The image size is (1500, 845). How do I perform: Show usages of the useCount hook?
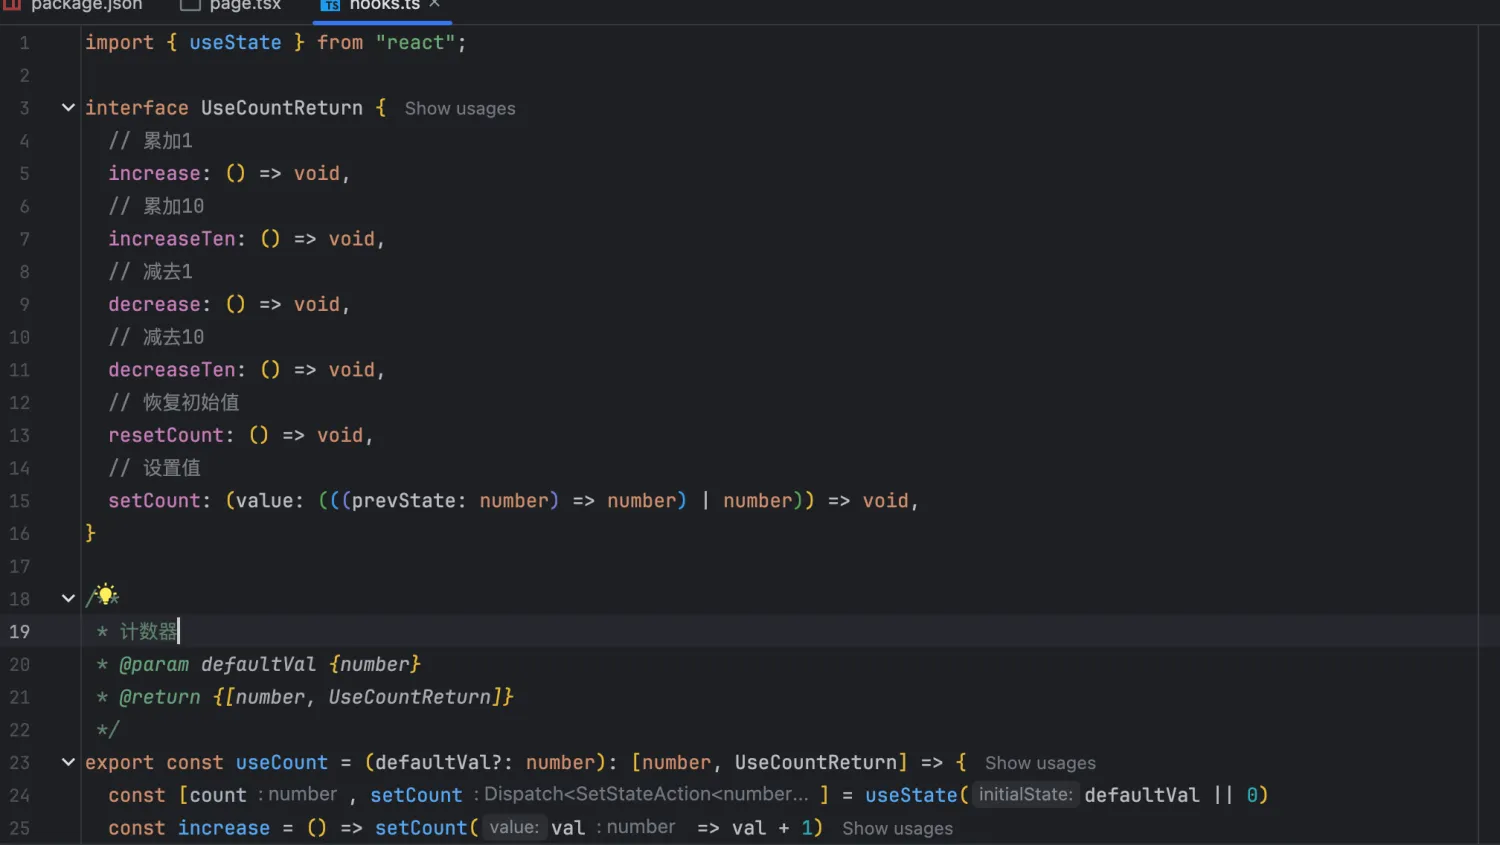point(1040,763)
